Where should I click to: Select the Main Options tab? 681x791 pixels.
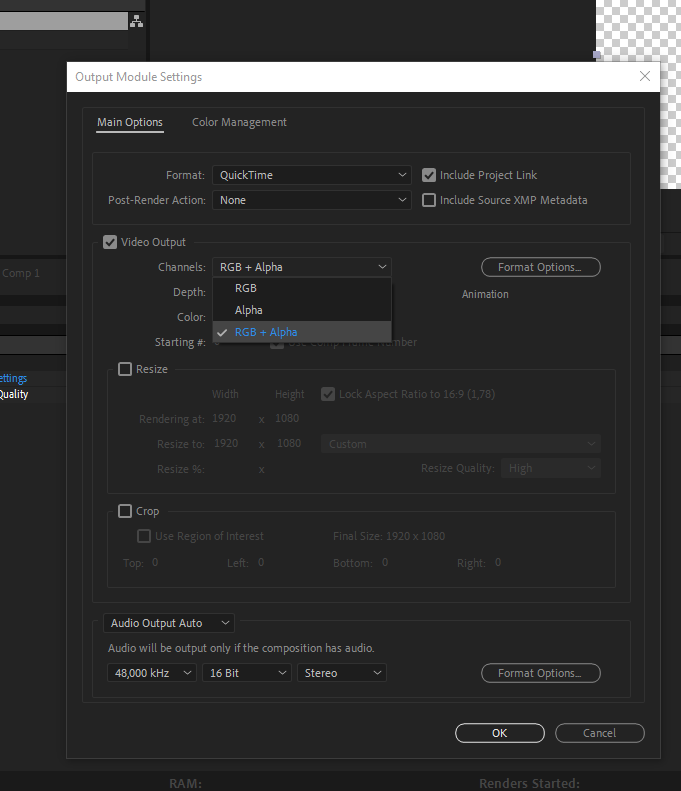pyautogui.click(x=130, y=123)
